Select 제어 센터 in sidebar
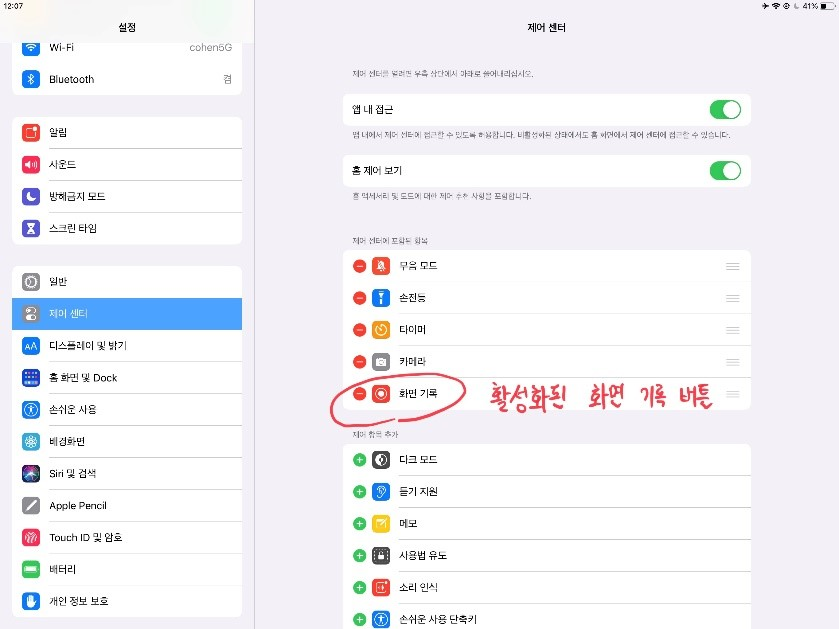 (x=127, y=314)
